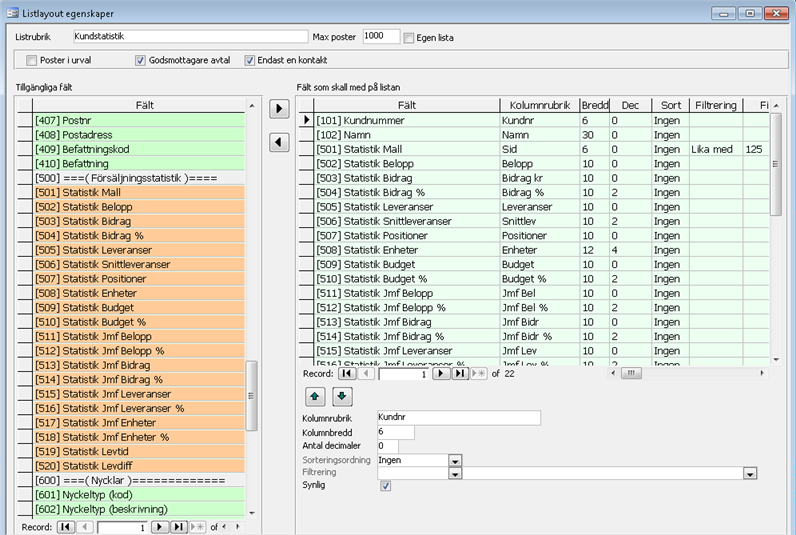Click the Kolumnrubrik column header
The image size is (796, 535).
tap(538, 104)
